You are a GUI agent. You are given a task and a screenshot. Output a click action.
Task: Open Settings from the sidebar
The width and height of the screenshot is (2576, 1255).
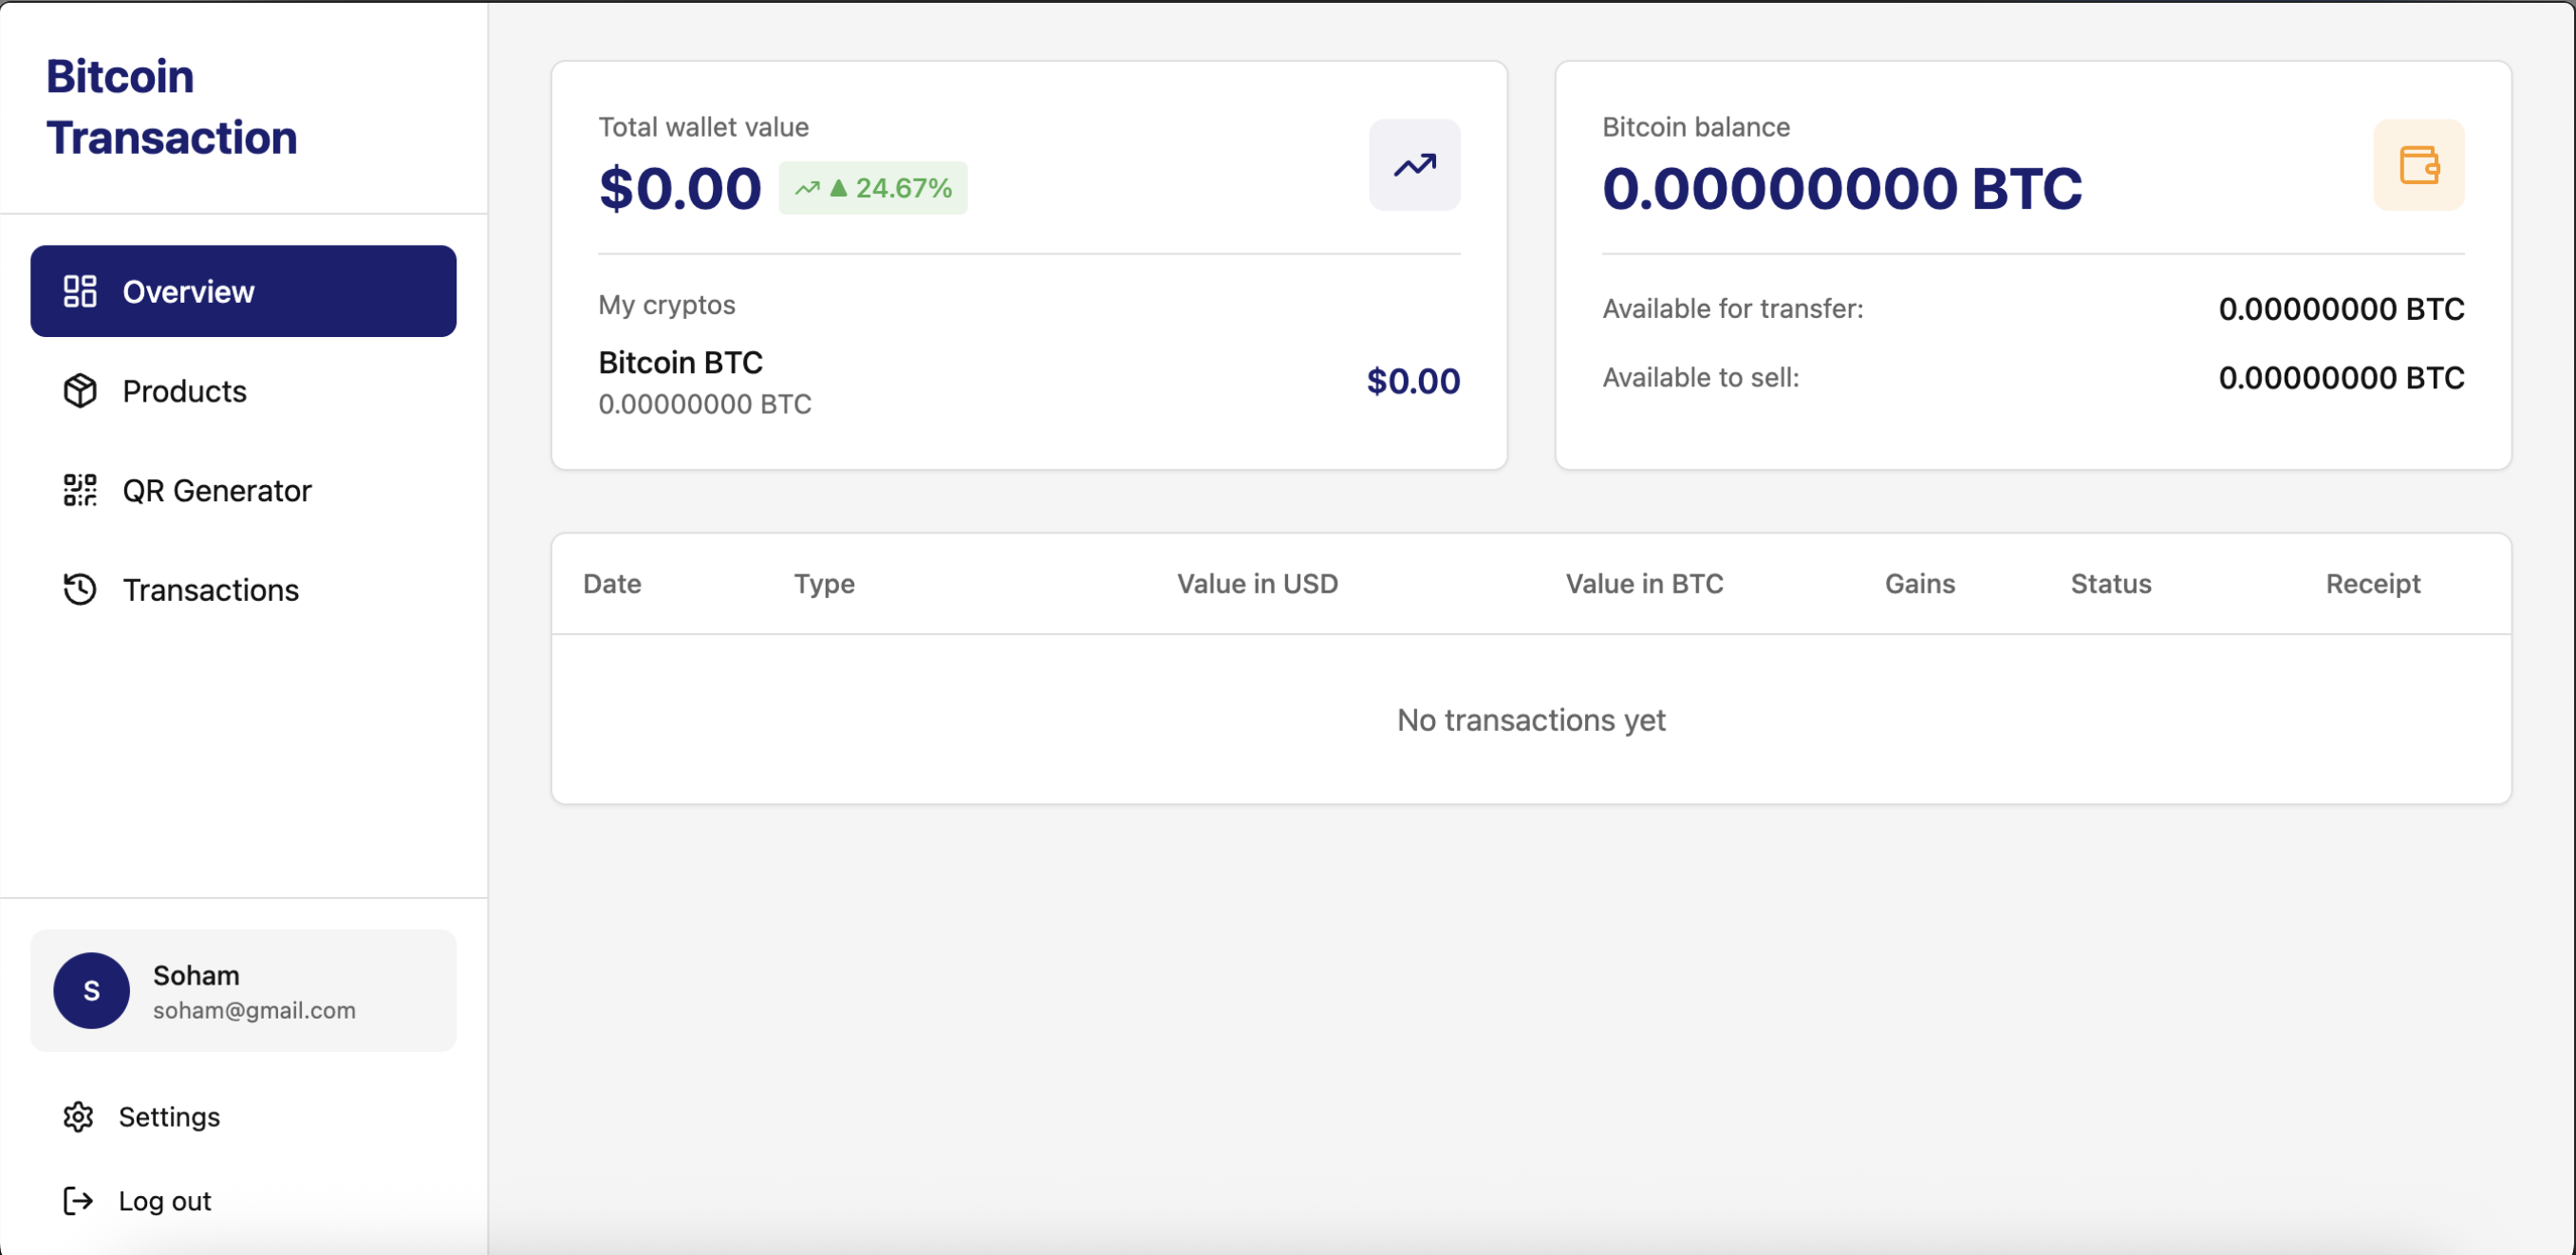[168, 1116]
